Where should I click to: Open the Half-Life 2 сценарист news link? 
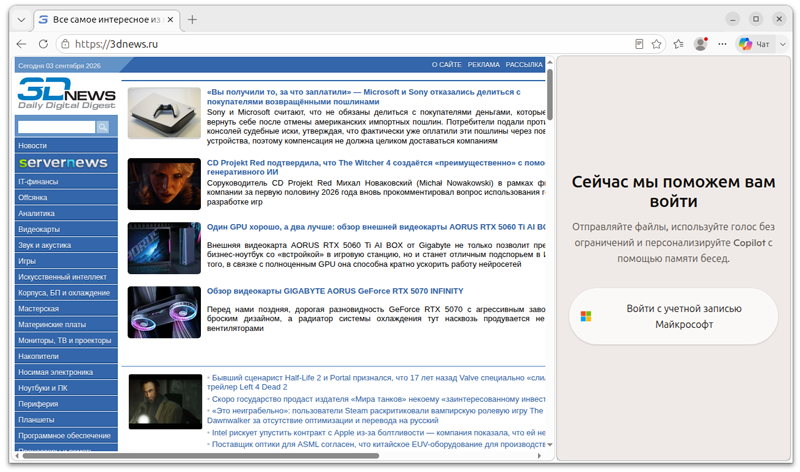(376, 382)
